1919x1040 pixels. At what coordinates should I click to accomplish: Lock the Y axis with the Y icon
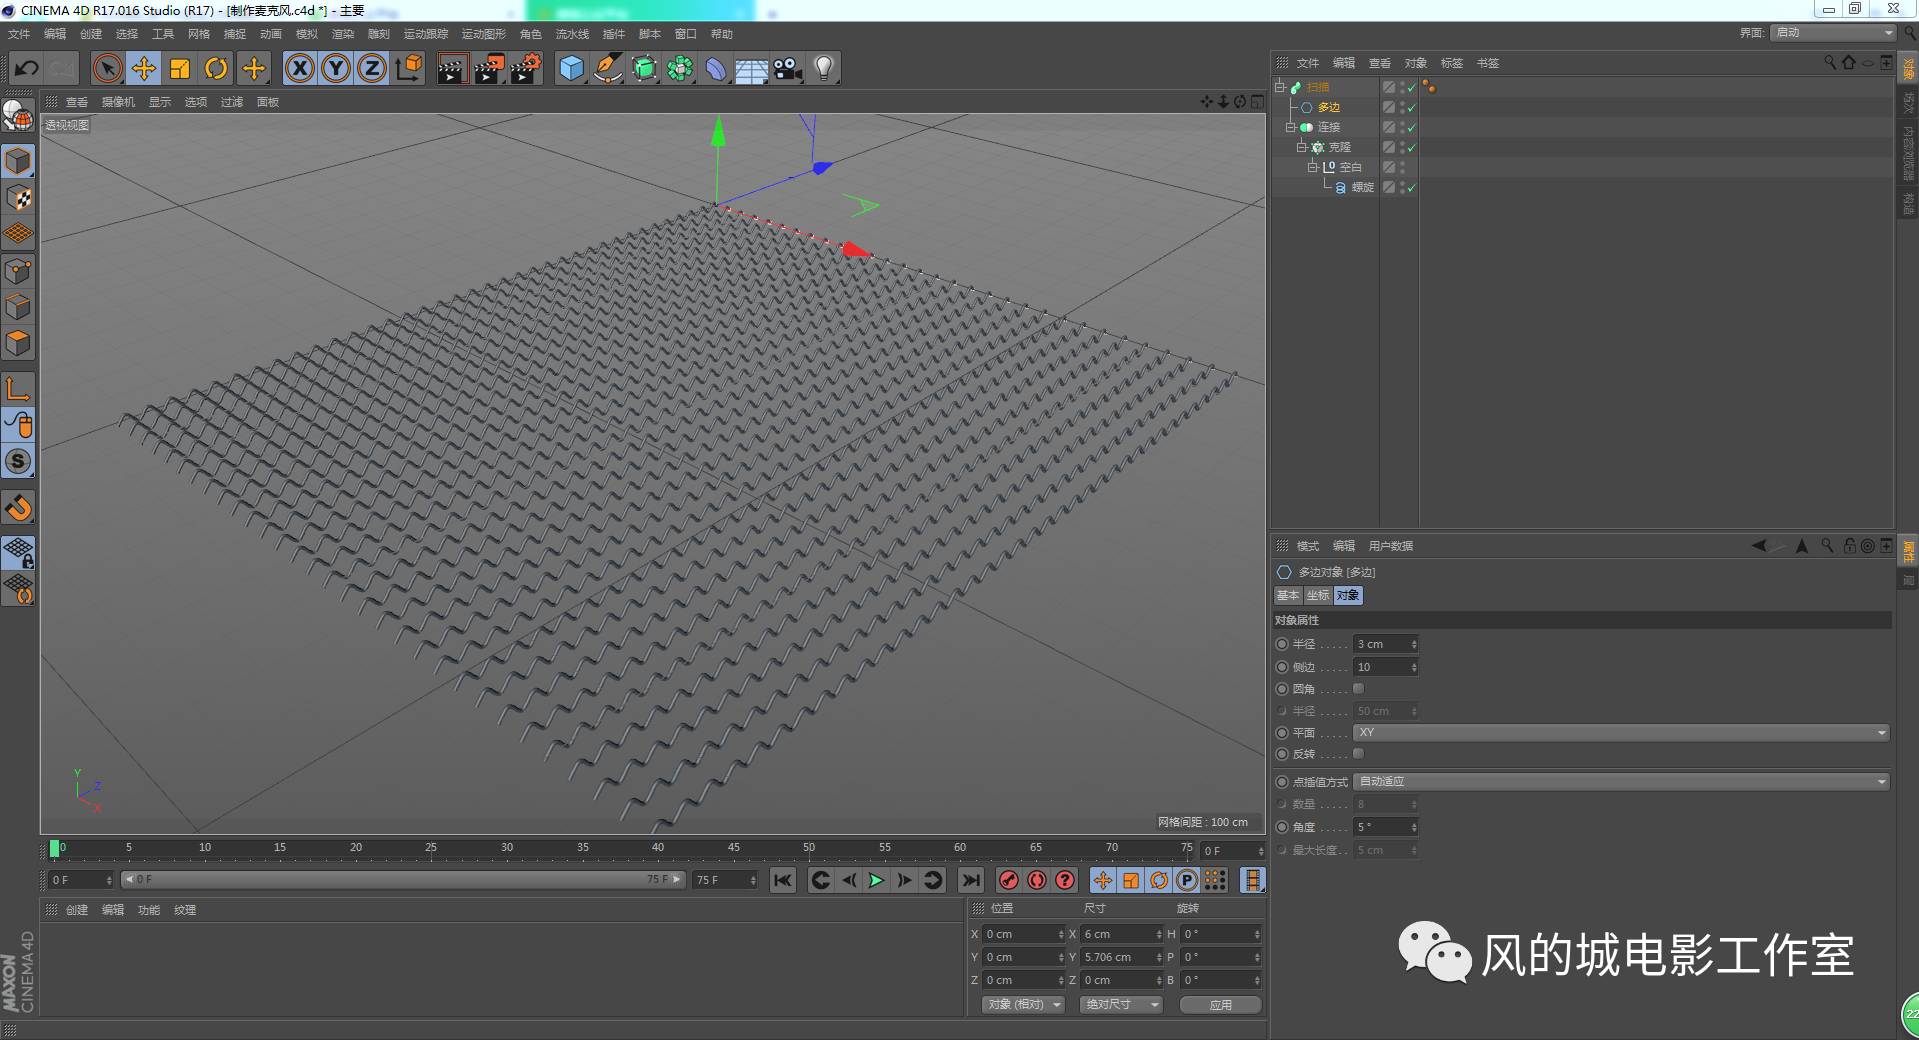pyautogui.click(x=335, y=68)
